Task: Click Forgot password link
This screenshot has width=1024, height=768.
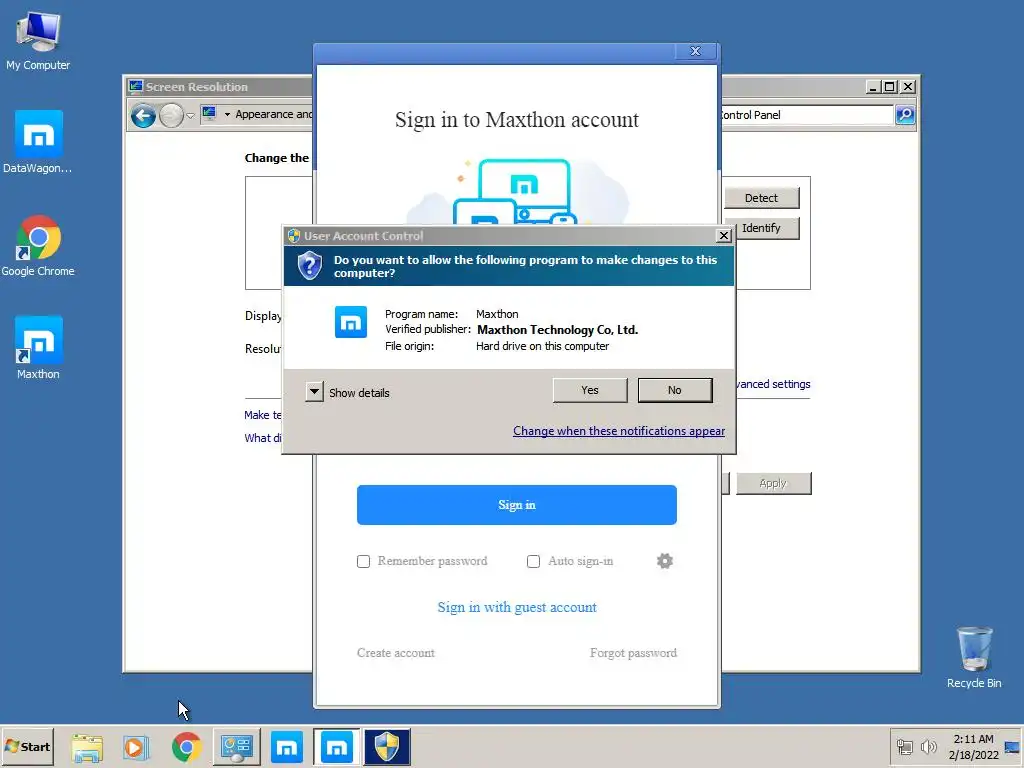Action: click(x=633, y=653)
